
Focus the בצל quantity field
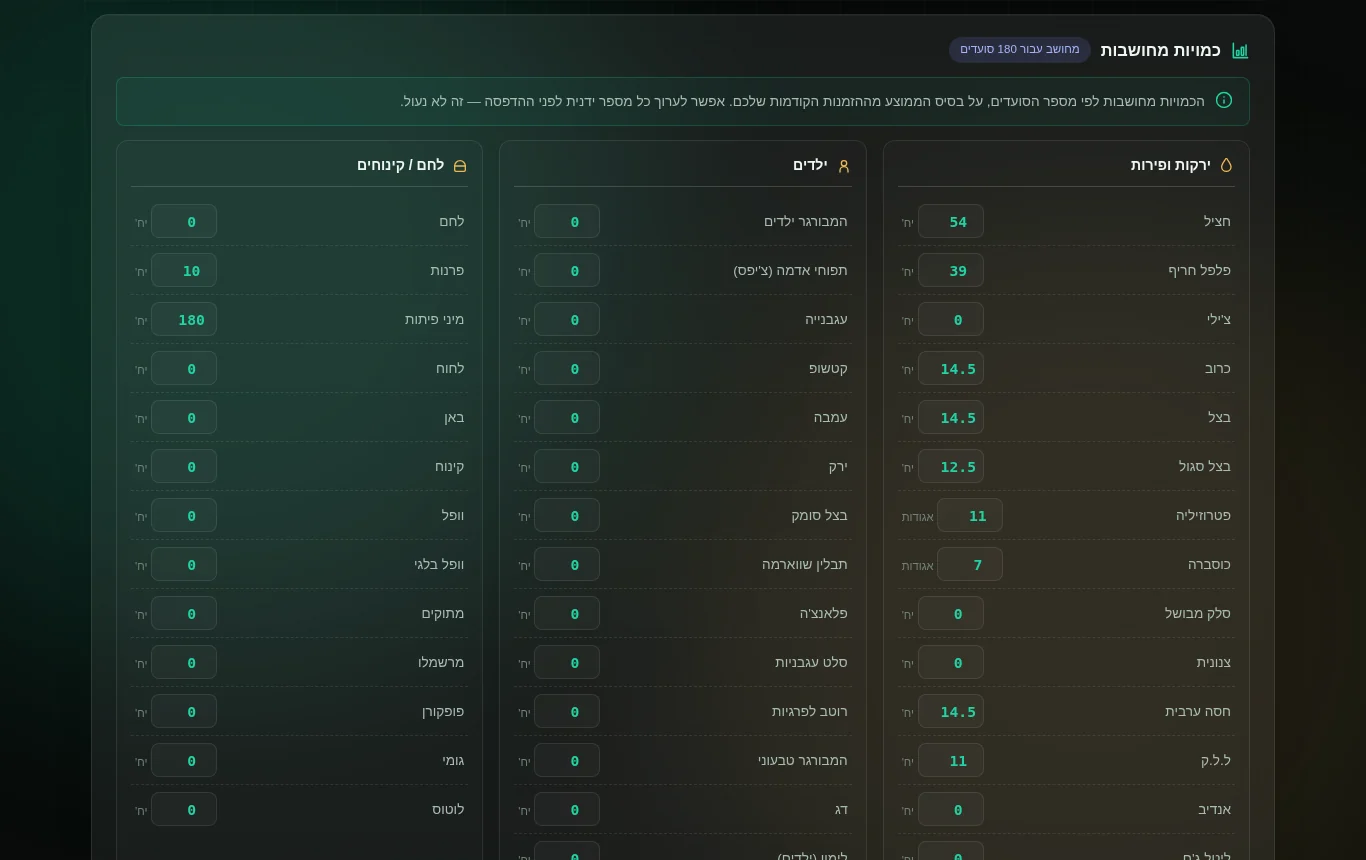tap(951, 417)
